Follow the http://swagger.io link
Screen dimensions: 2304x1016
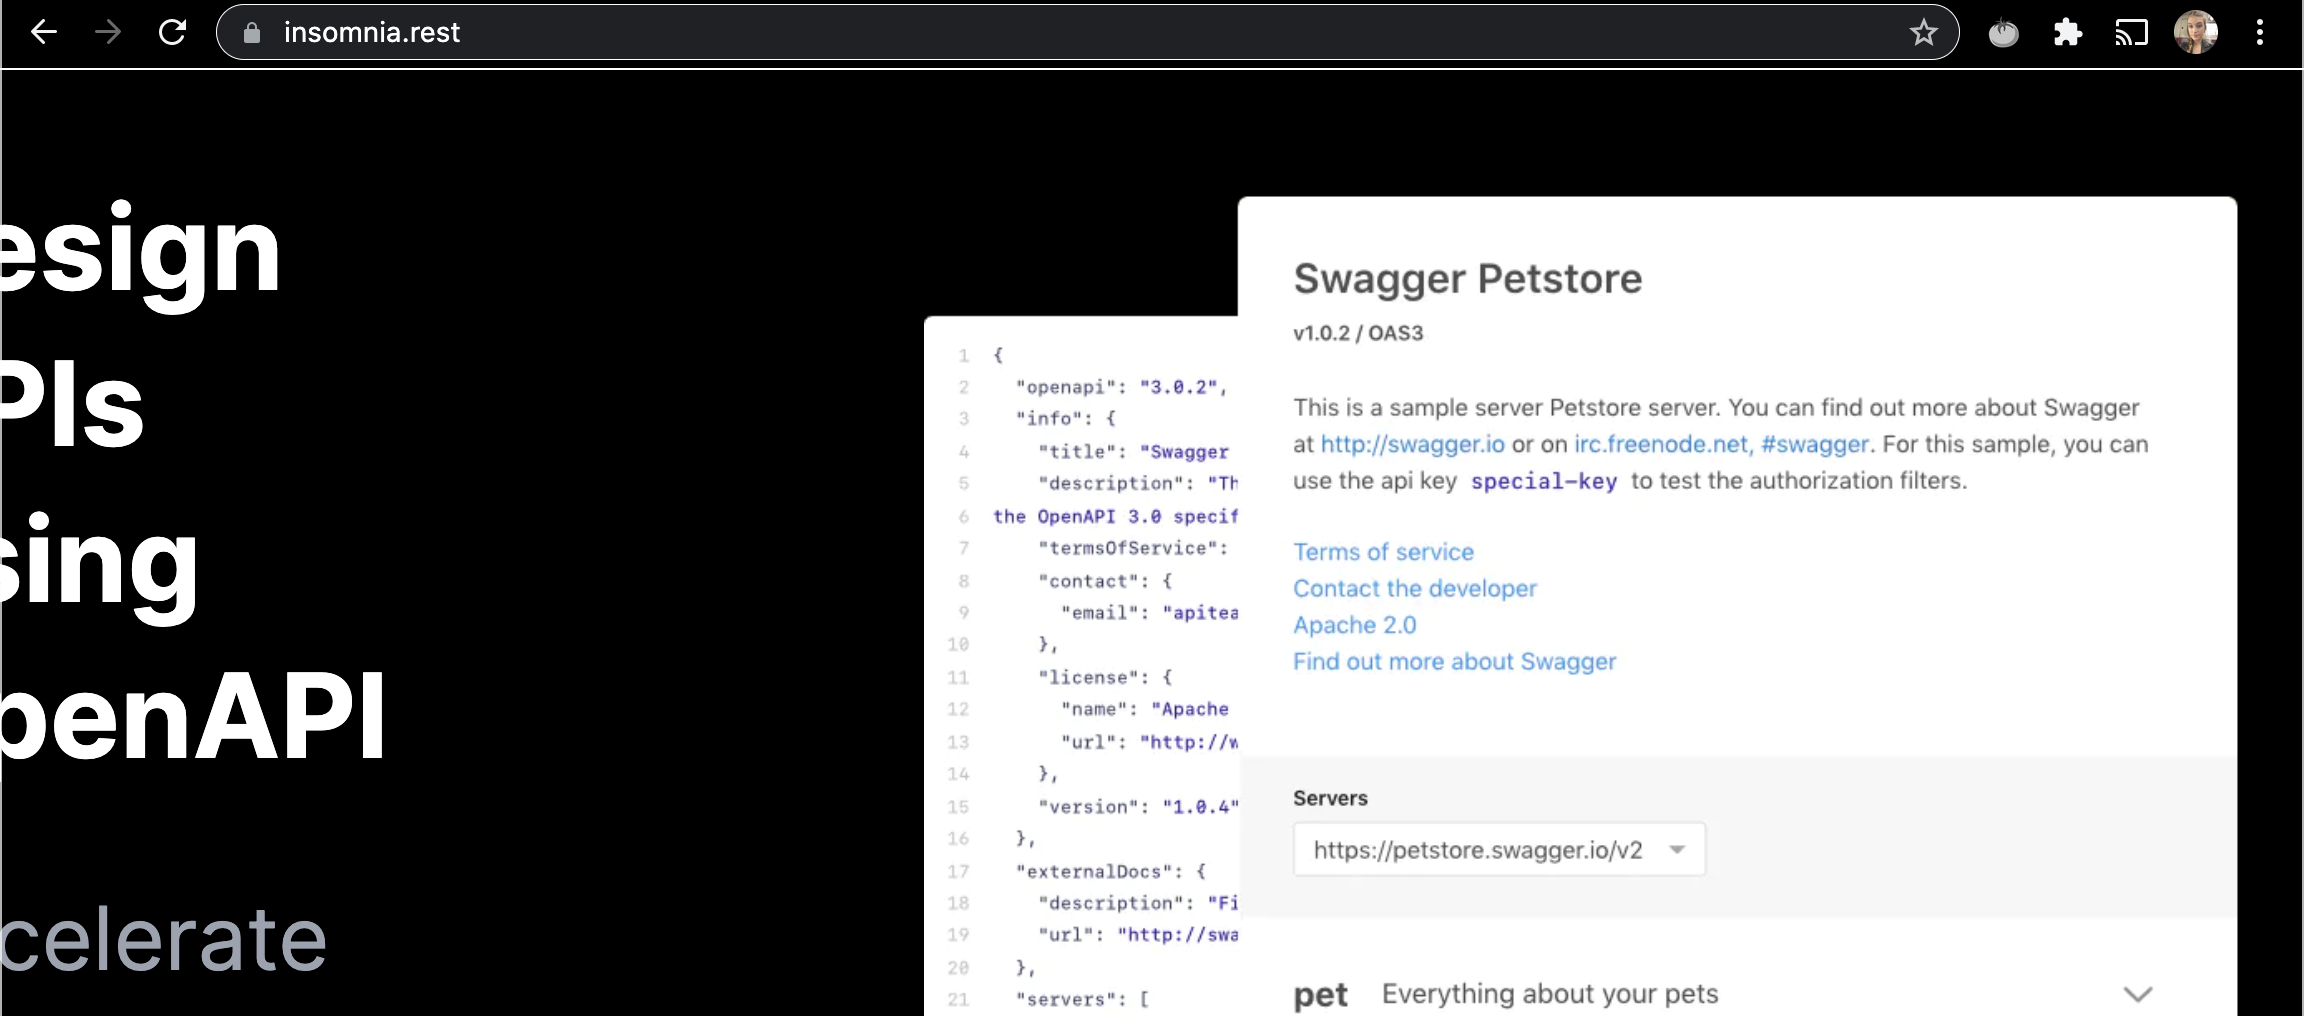1412,444
